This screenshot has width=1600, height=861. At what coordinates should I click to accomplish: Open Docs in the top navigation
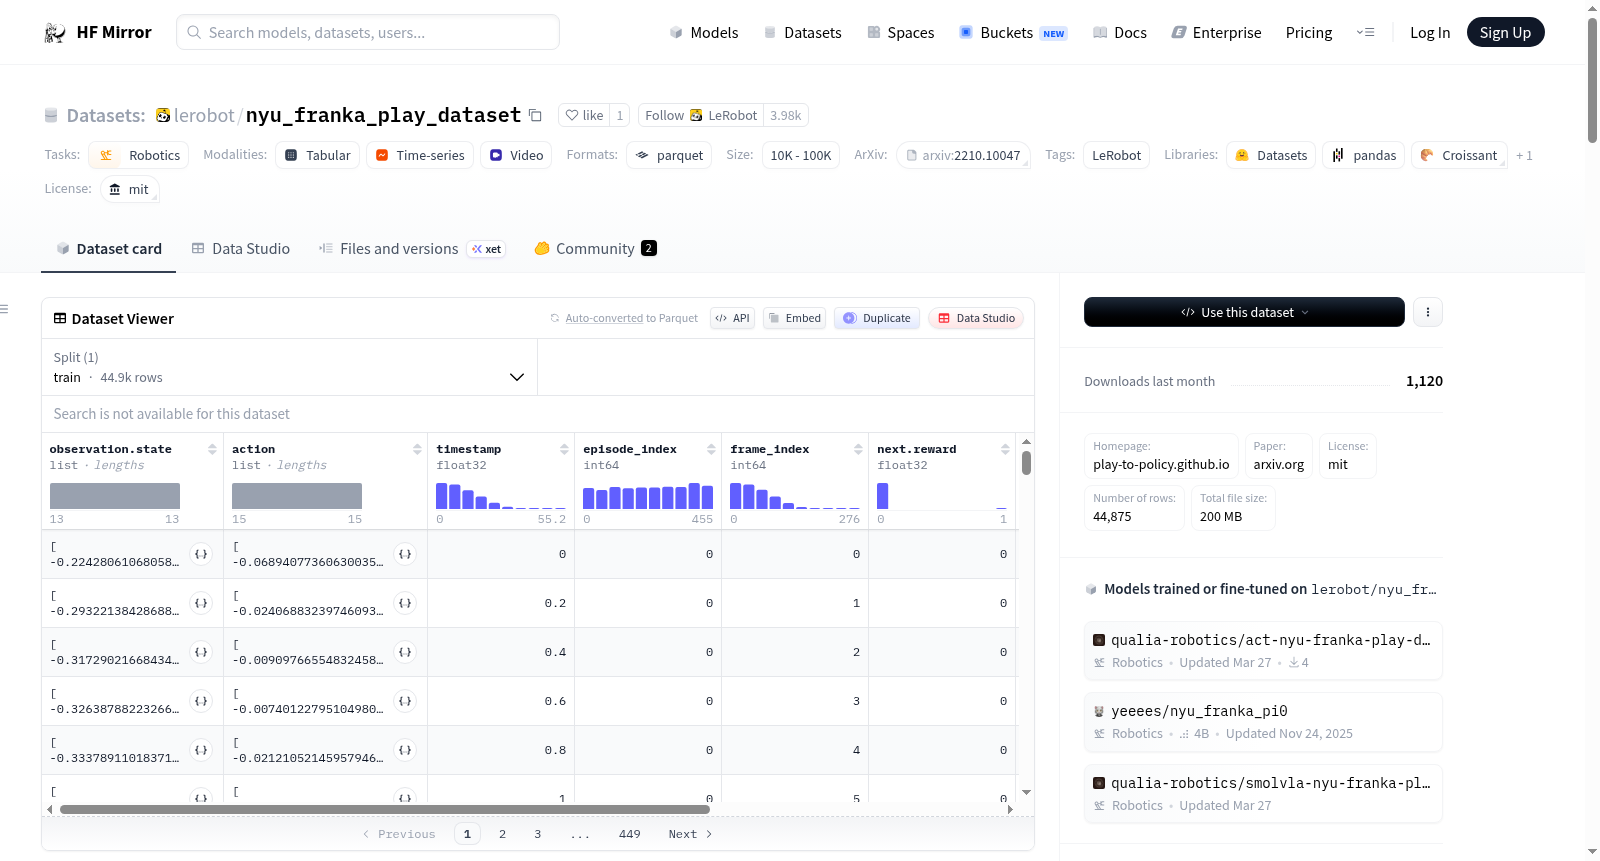coord(1119,33)
